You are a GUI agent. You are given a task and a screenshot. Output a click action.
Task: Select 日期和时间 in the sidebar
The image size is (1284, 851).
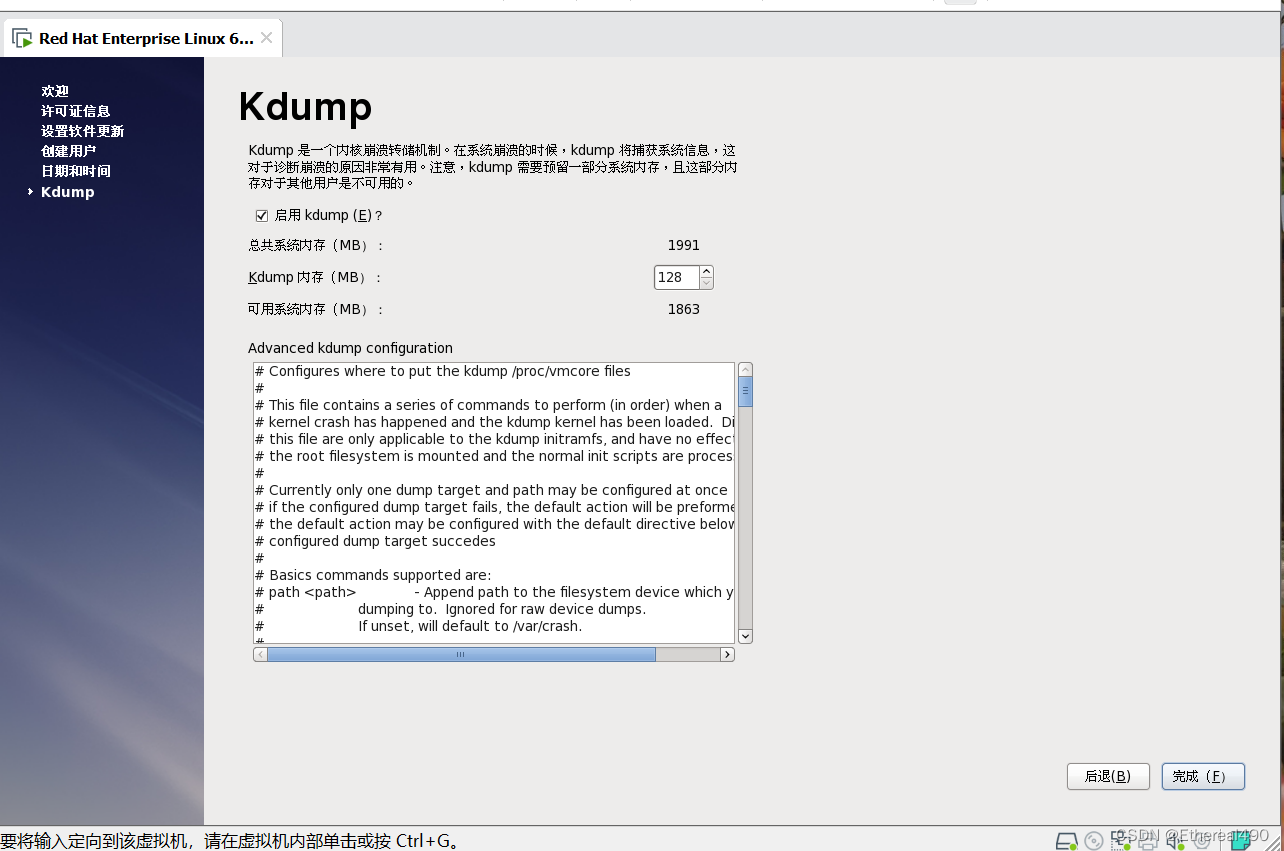pos(76,170)
